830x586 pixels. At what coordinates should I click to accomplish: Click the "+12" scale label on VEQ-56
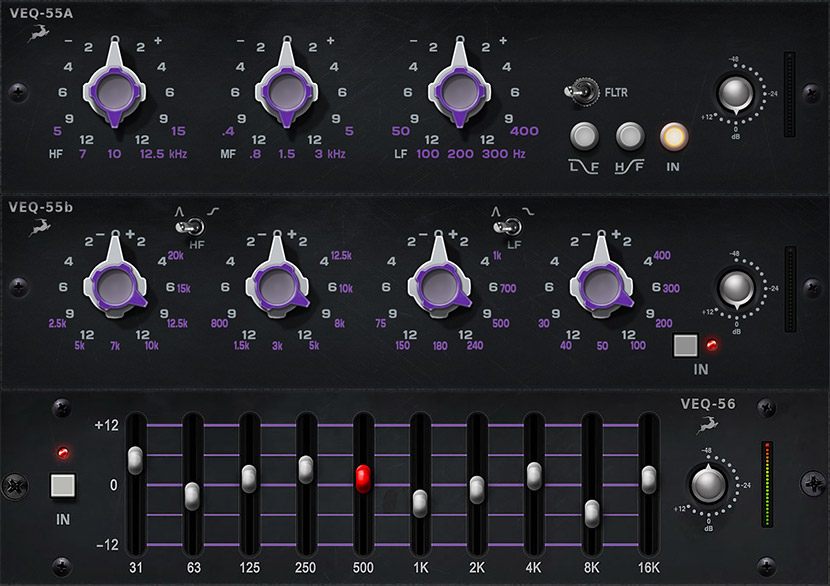pyautogui.click(x=106, y=425)
